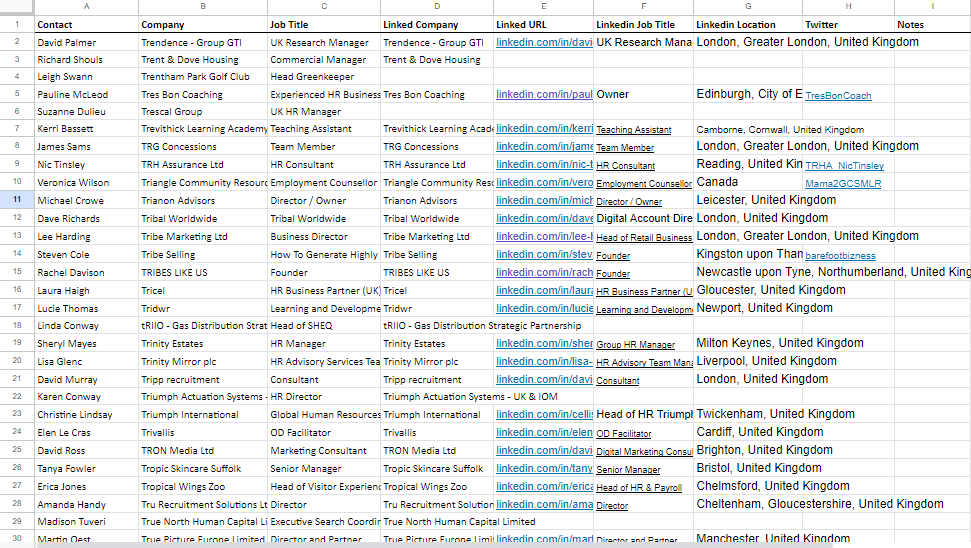Click the Chelmsford, United Kingdom location cell

tap(748, 486)
